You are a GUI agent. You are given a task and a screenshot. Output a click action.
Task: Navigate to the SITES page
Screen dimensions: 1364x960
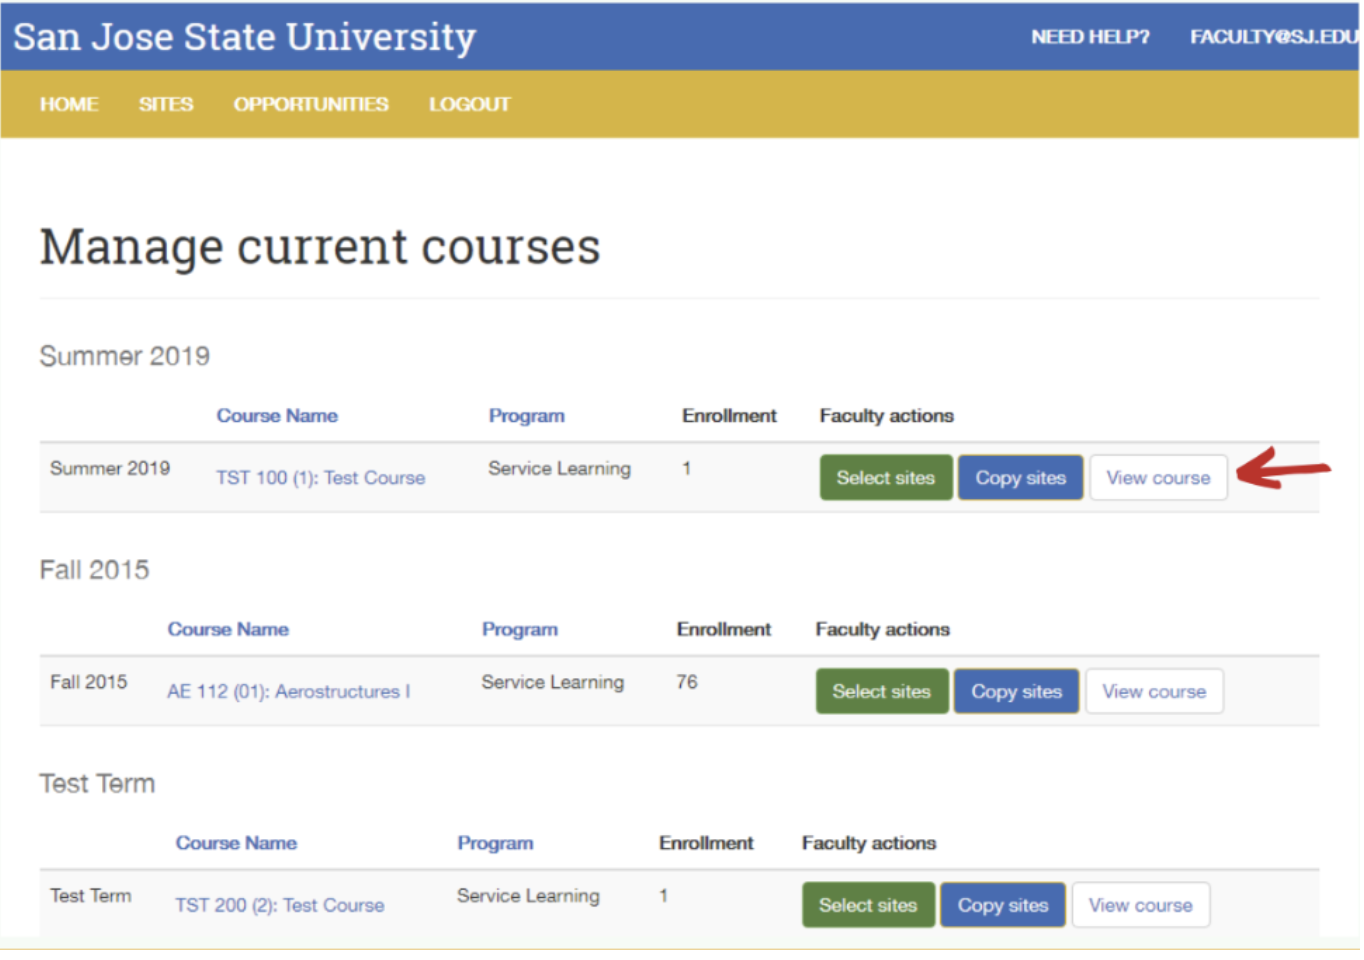click(166, 104)
